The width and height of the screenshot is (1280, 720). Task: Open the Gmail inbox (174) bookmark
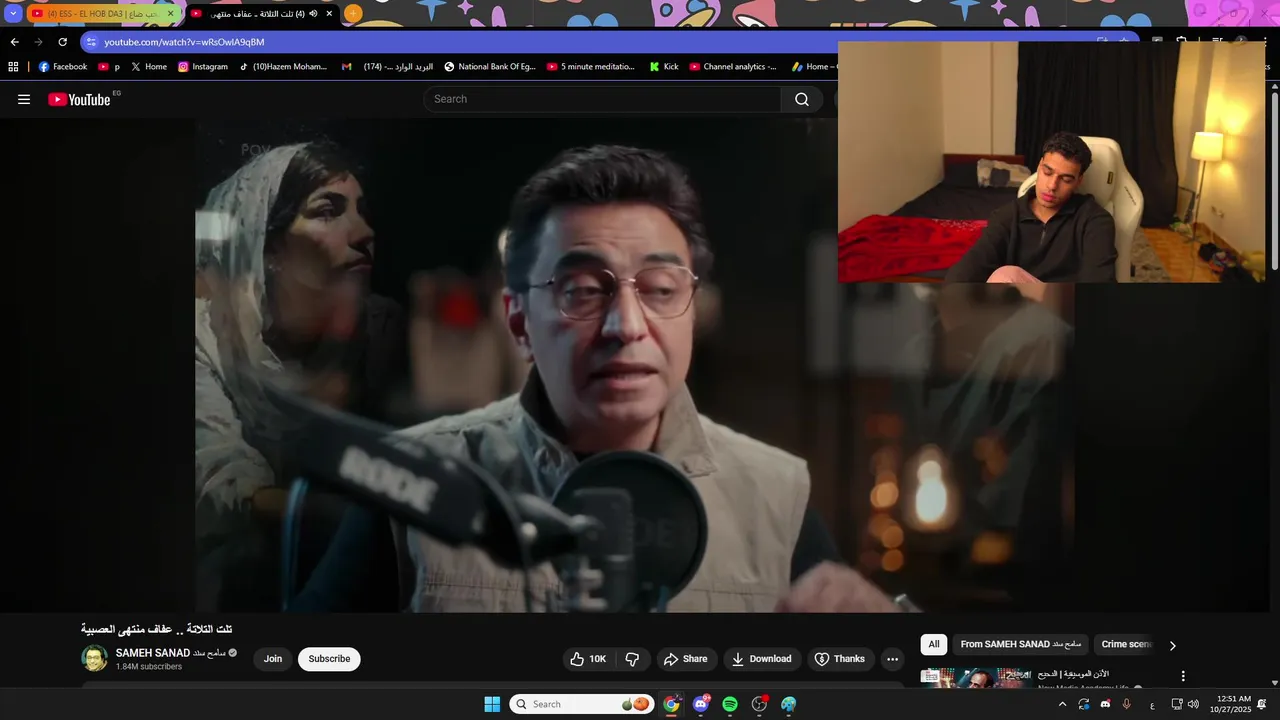pyautogui.click(x=387, y=67)
